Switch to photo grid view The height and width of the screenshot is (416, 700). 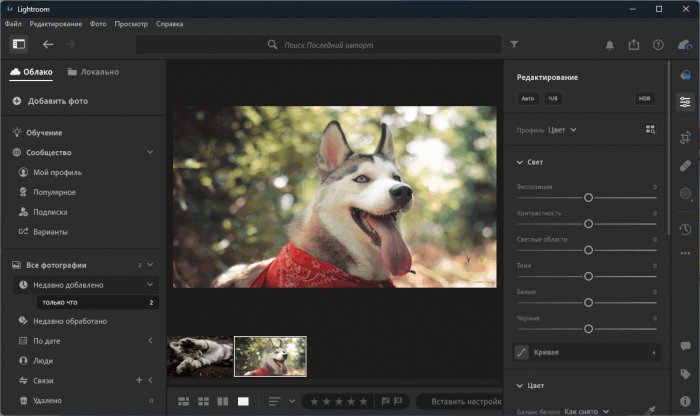183,401
